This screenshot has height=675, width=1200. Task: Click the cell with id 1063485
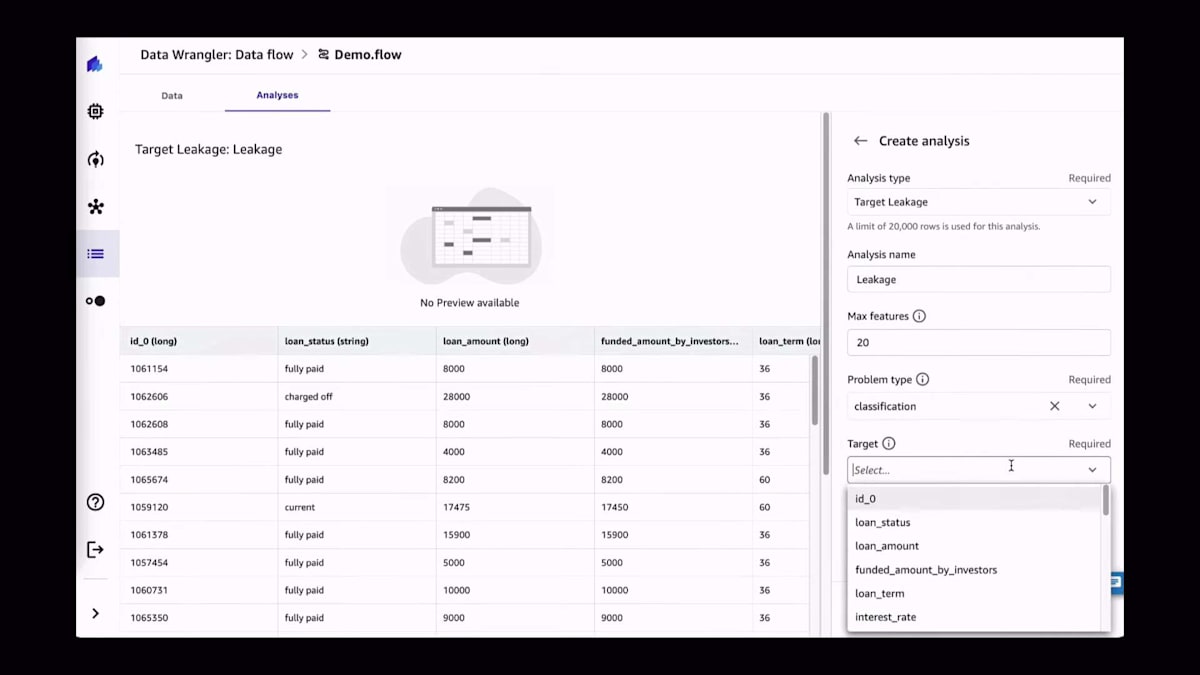(x=199, y=452)
